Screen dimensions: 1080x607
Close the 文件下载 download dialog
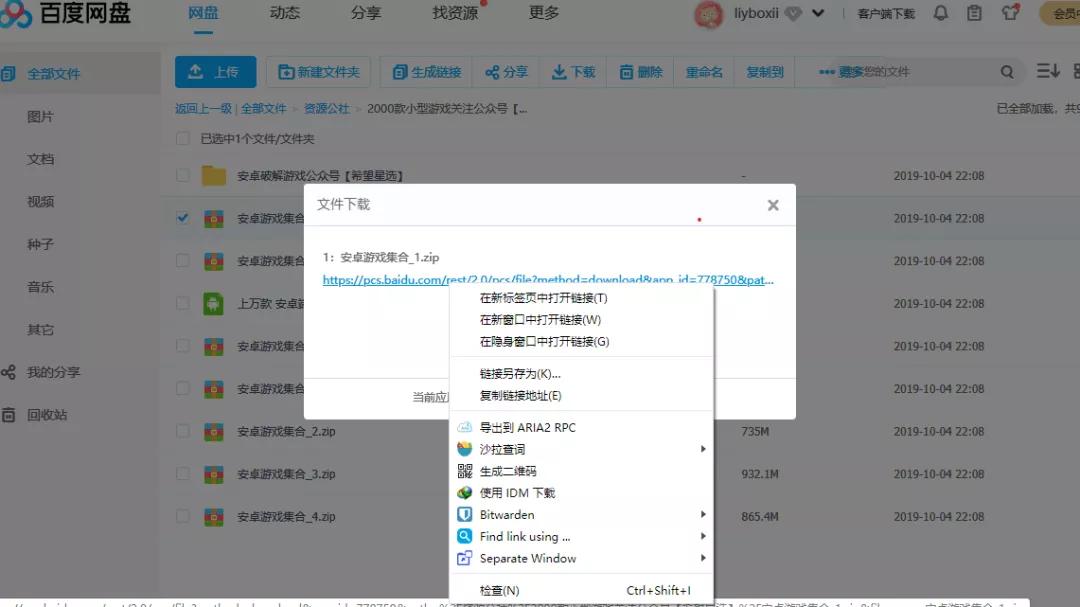(773, 205)
